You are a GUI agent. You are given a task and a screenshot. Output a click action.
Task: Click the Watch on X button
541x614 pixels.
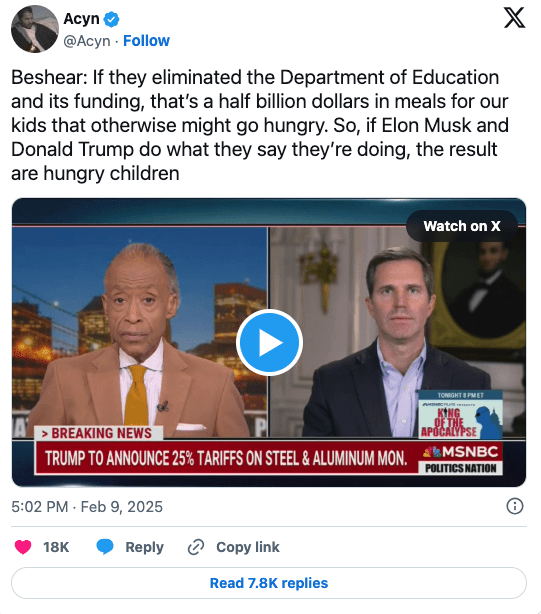(x=462, y=226)
